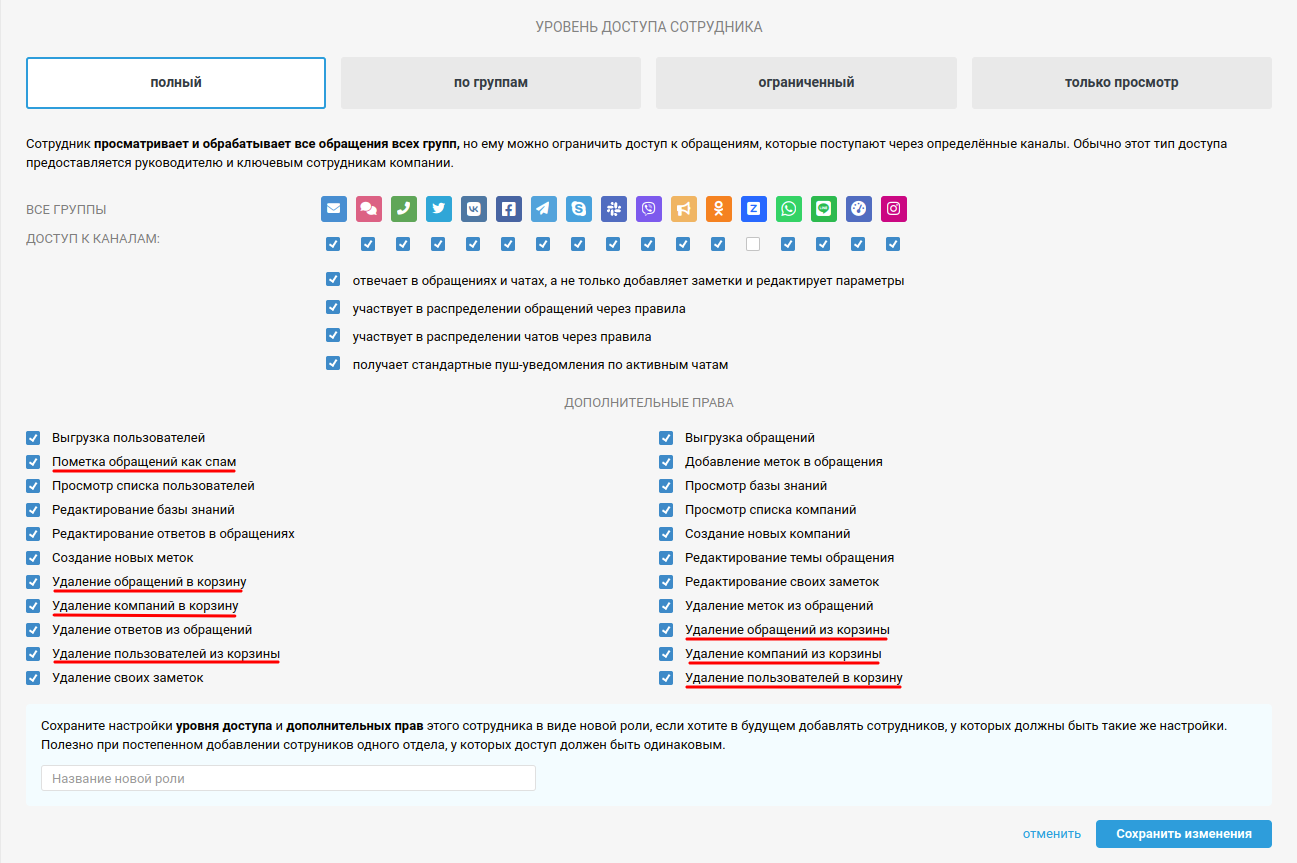Click the gauge dashboard channel icon
Viewport: 1297px width, 863px height.
pos(859,209)
